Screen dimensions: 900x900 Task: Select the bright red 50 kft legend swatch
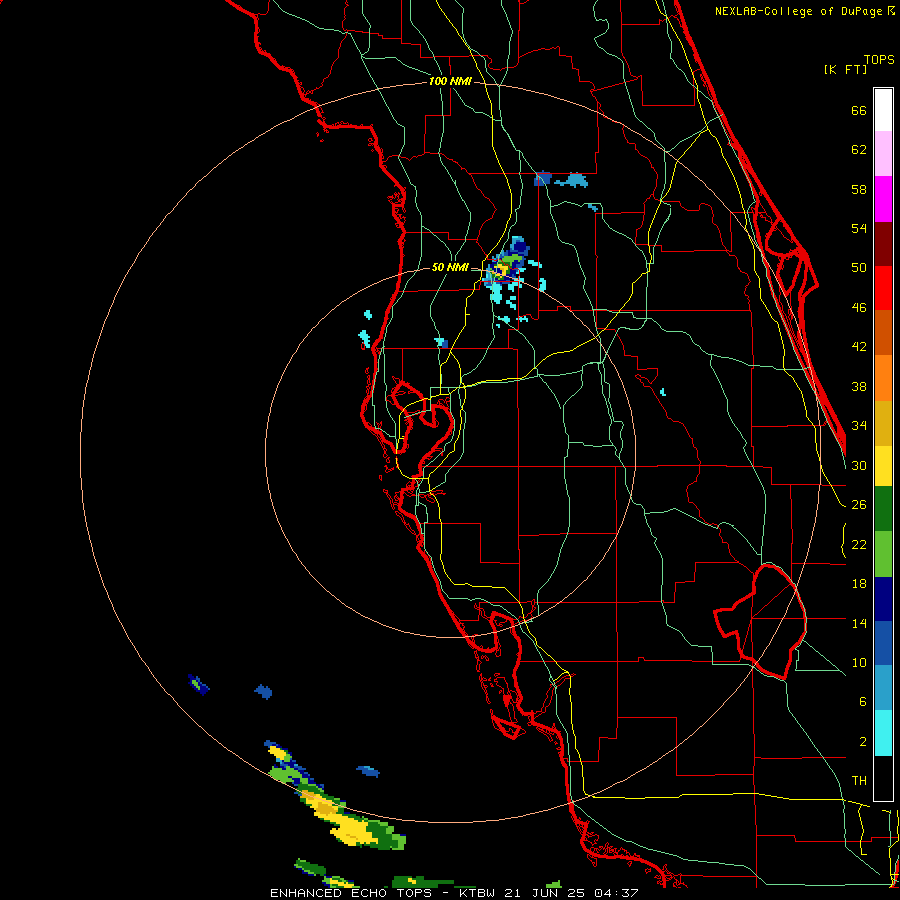883,288
